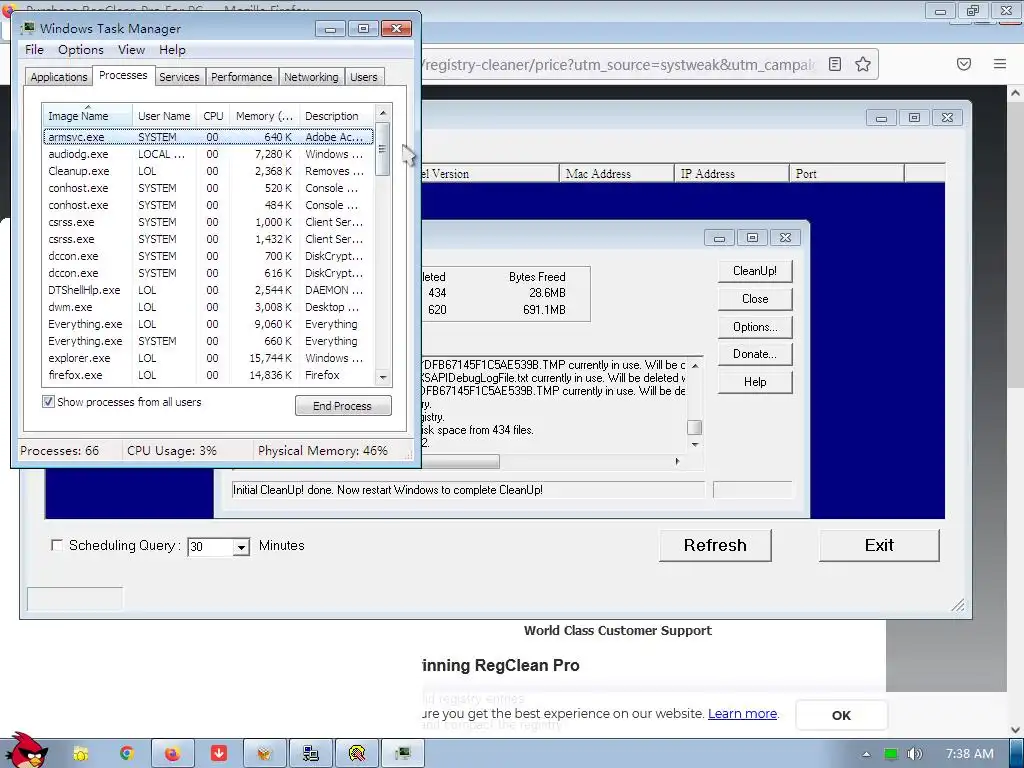Click the Help button in CleanUp dialog
The height and width of the screenshot is (768, 1024).
(x=755, y=382)
